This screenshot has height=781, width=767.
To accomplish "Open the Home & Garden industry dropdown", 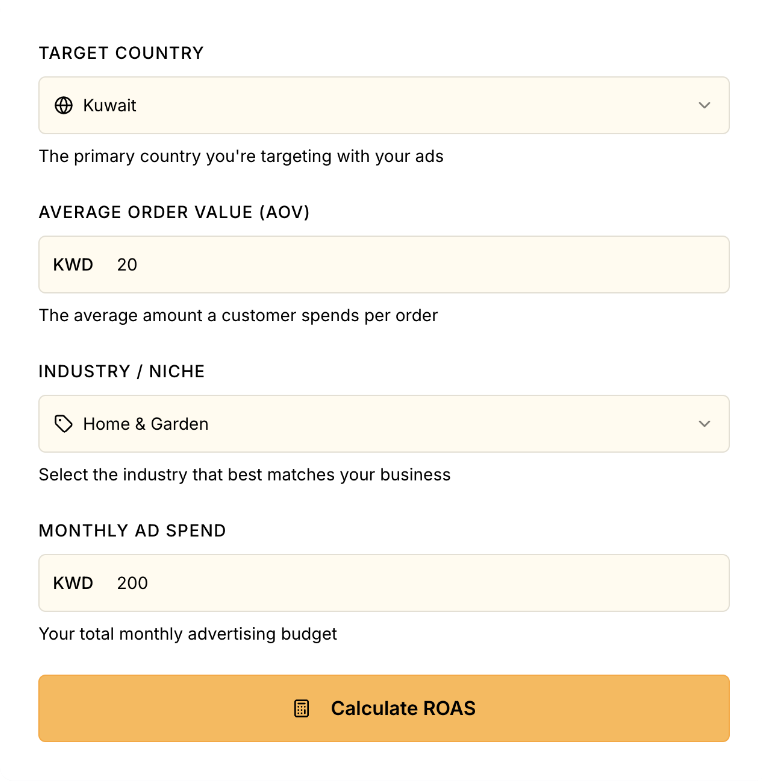I will point(384,424).
